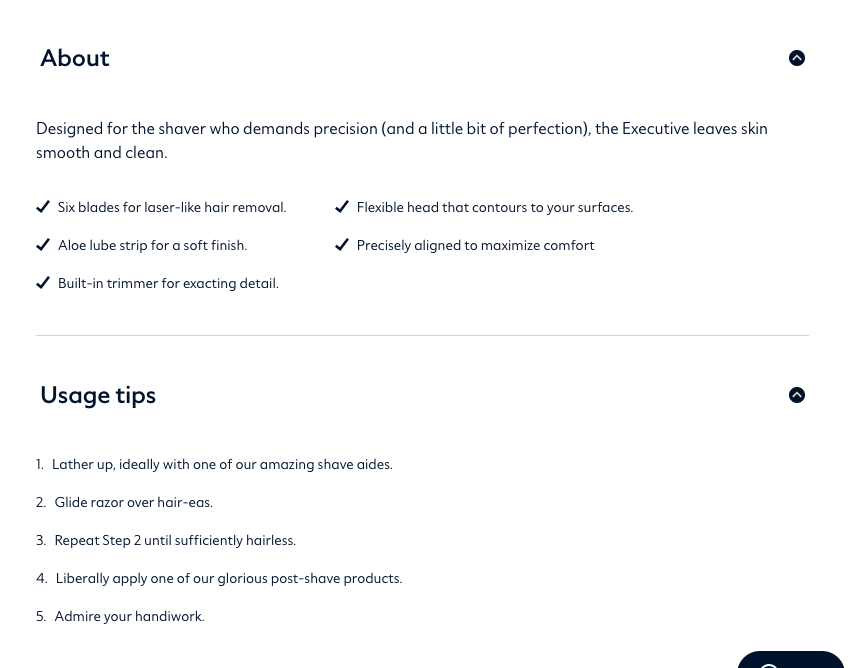The height and width of the screenshot is (668, 861).
Task: Click the About heading
Action: click(x=75, y=58)
